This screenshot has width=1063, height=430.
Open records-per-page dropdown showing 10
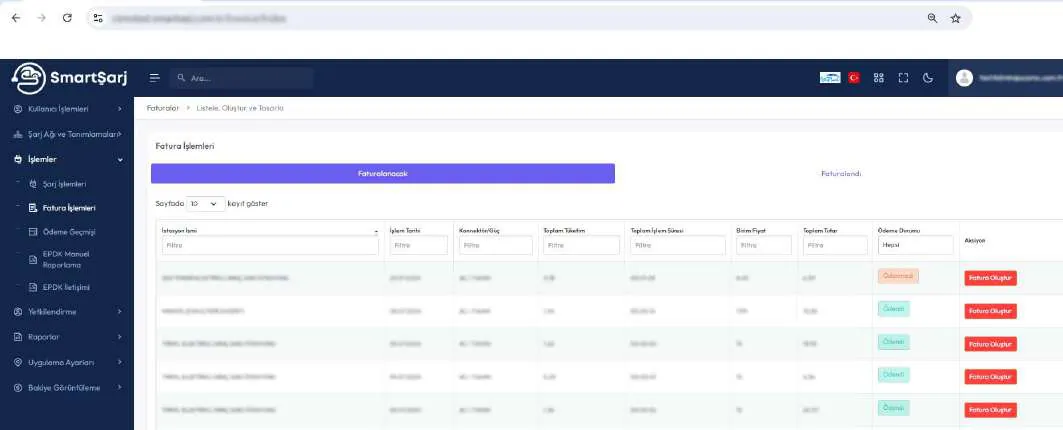pyautogui.click(x=205, y=203)
